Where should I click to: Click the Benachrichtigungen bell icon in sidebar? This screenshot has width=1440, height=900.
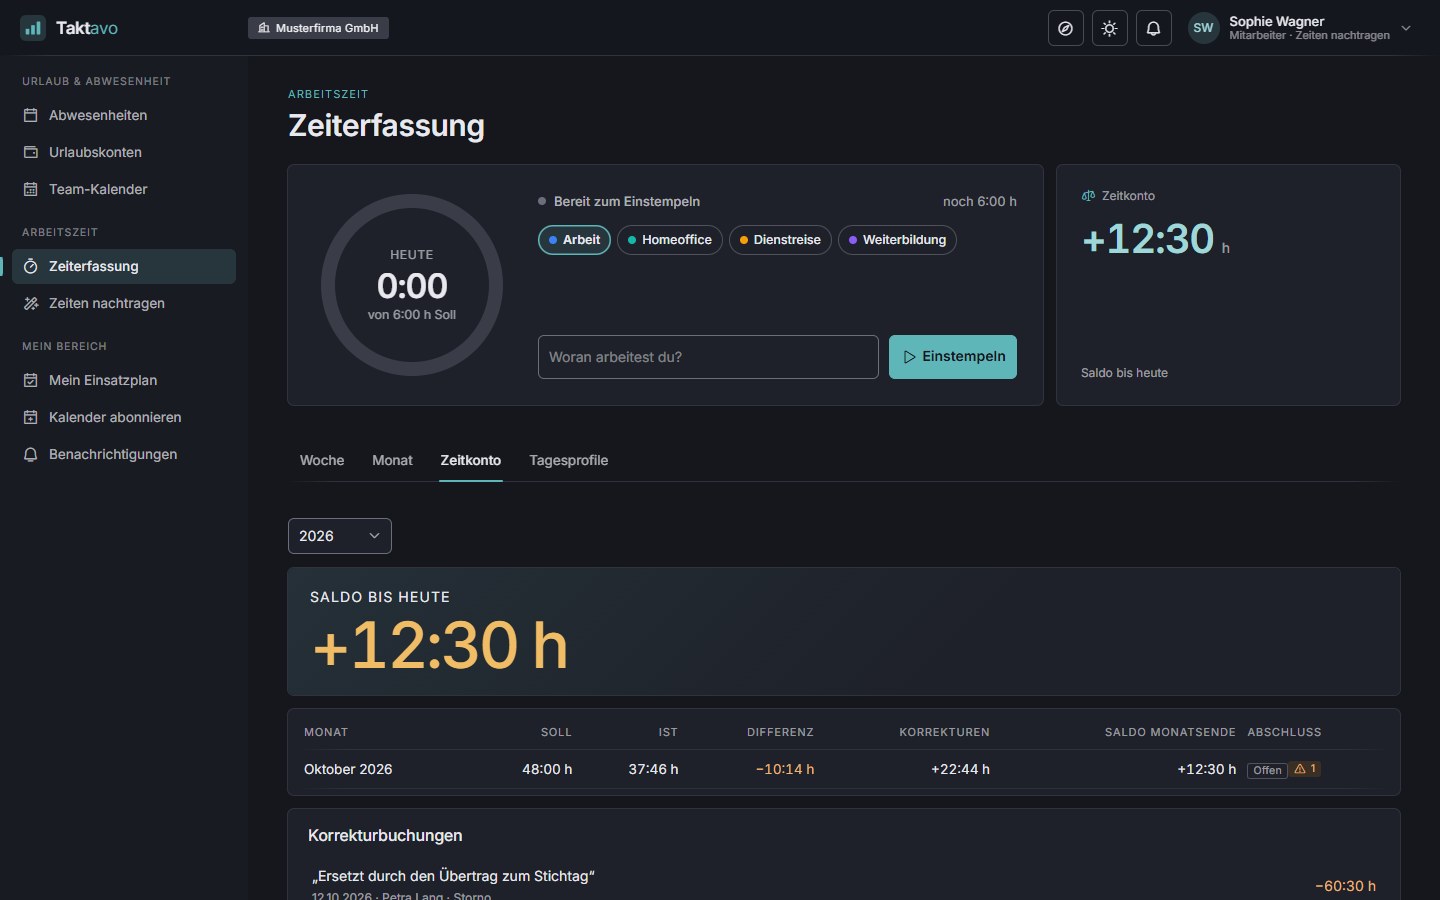point(31,454)
